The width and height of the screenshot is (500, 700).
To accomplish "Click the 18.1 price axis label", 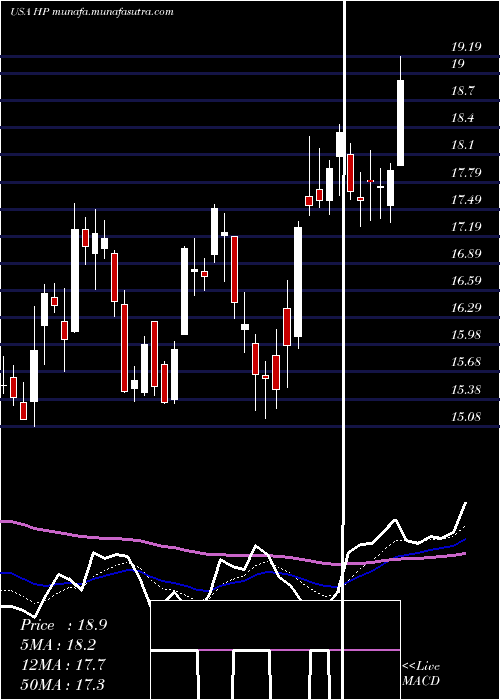I will pos(462,145).
